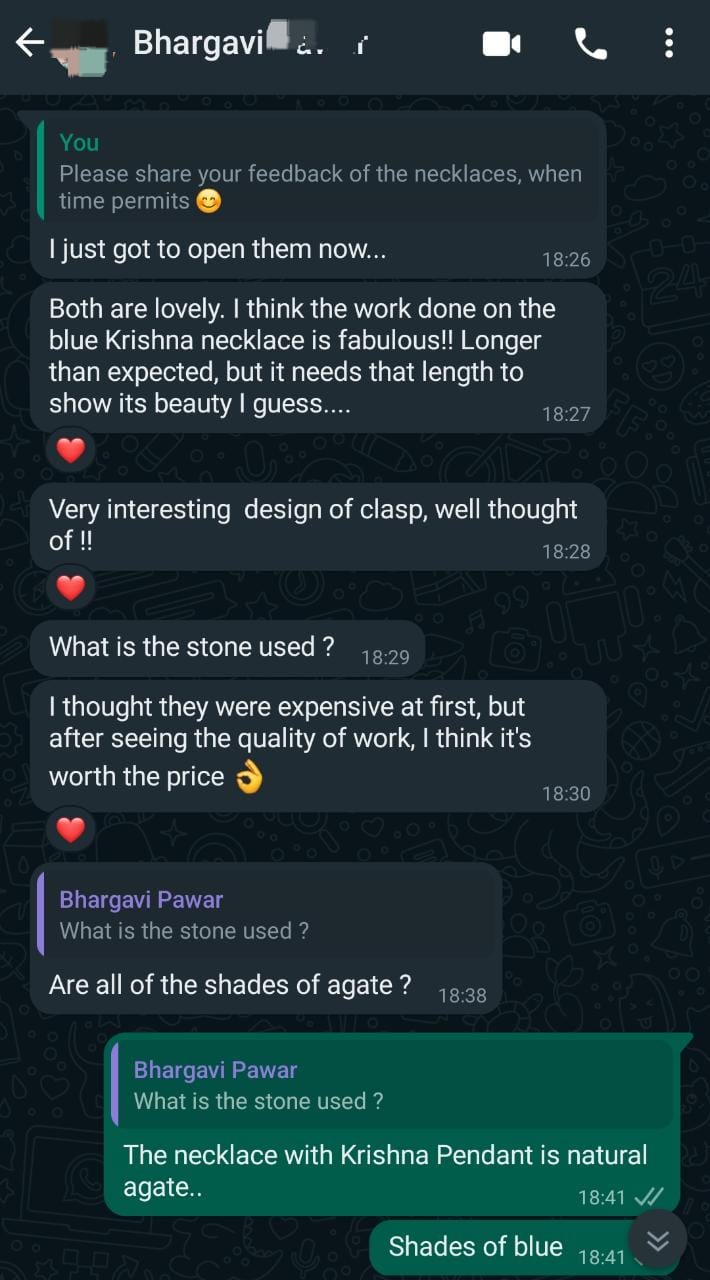The height and width of the screenshot is (1280, 710).
Task: Tap the natural agate reply message text
Action: (385, 1170)
